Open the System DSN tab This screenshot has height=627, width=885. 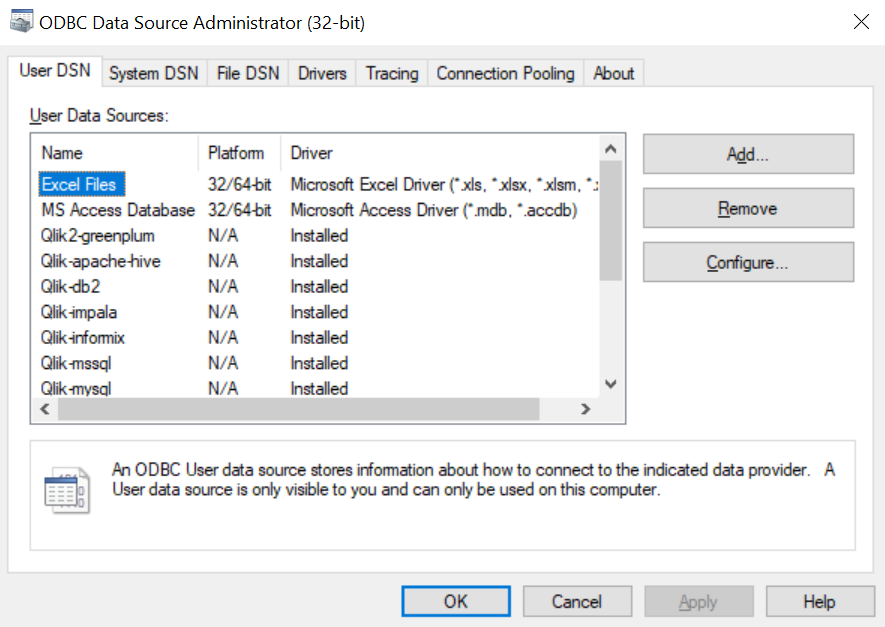coord(154,73)
